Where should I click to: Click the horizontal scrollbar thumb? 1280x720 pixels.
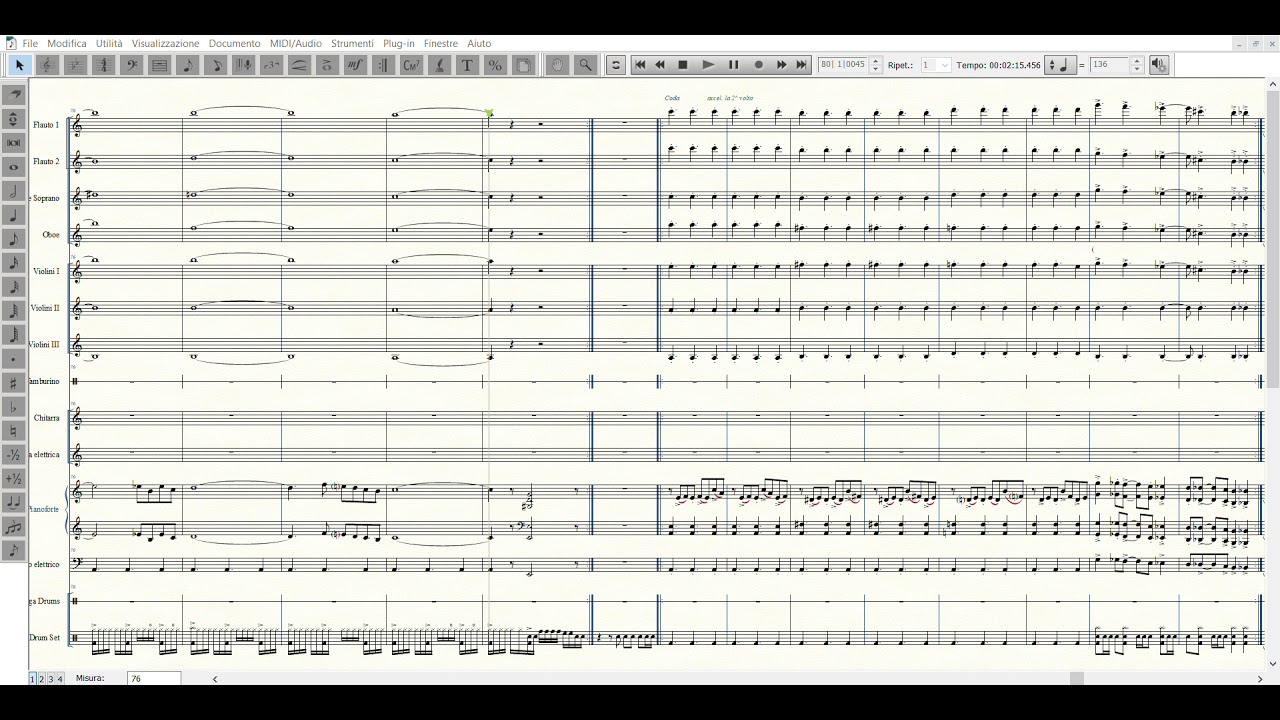(1077, 679)
